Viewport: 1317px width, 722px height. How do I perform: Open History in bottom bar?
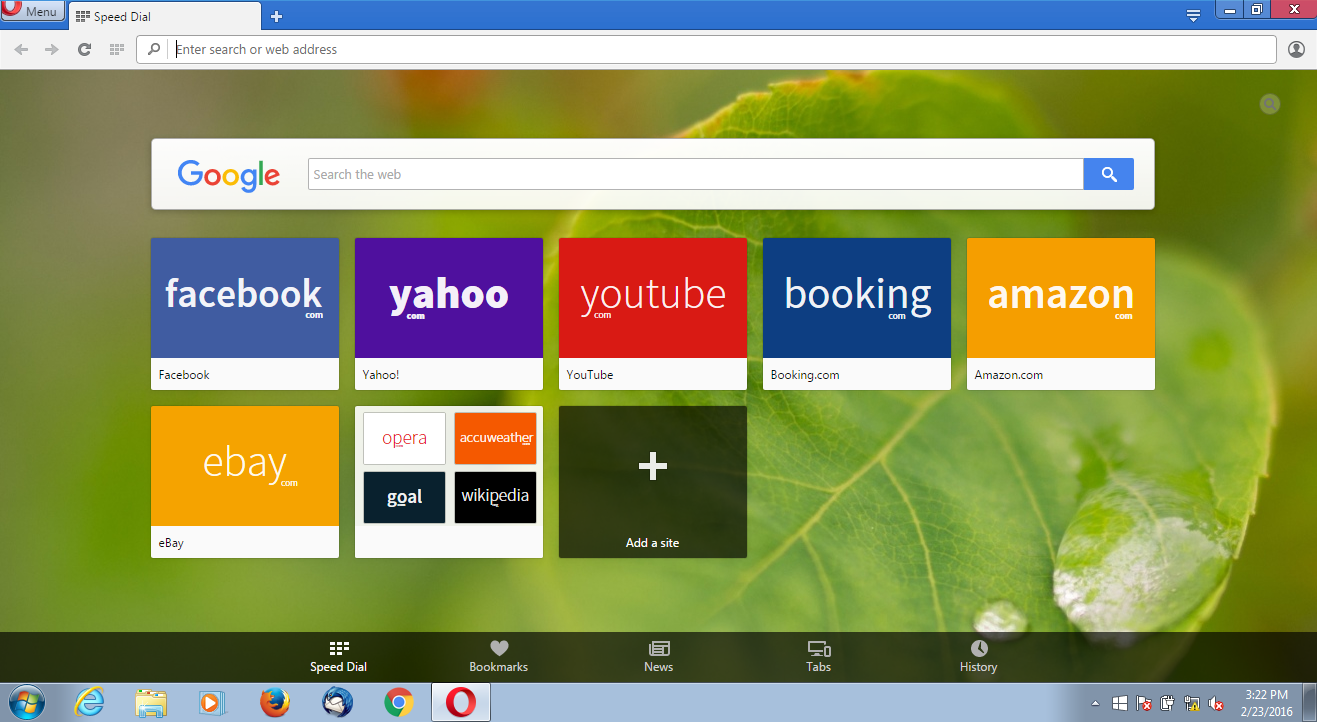[979, 657]
